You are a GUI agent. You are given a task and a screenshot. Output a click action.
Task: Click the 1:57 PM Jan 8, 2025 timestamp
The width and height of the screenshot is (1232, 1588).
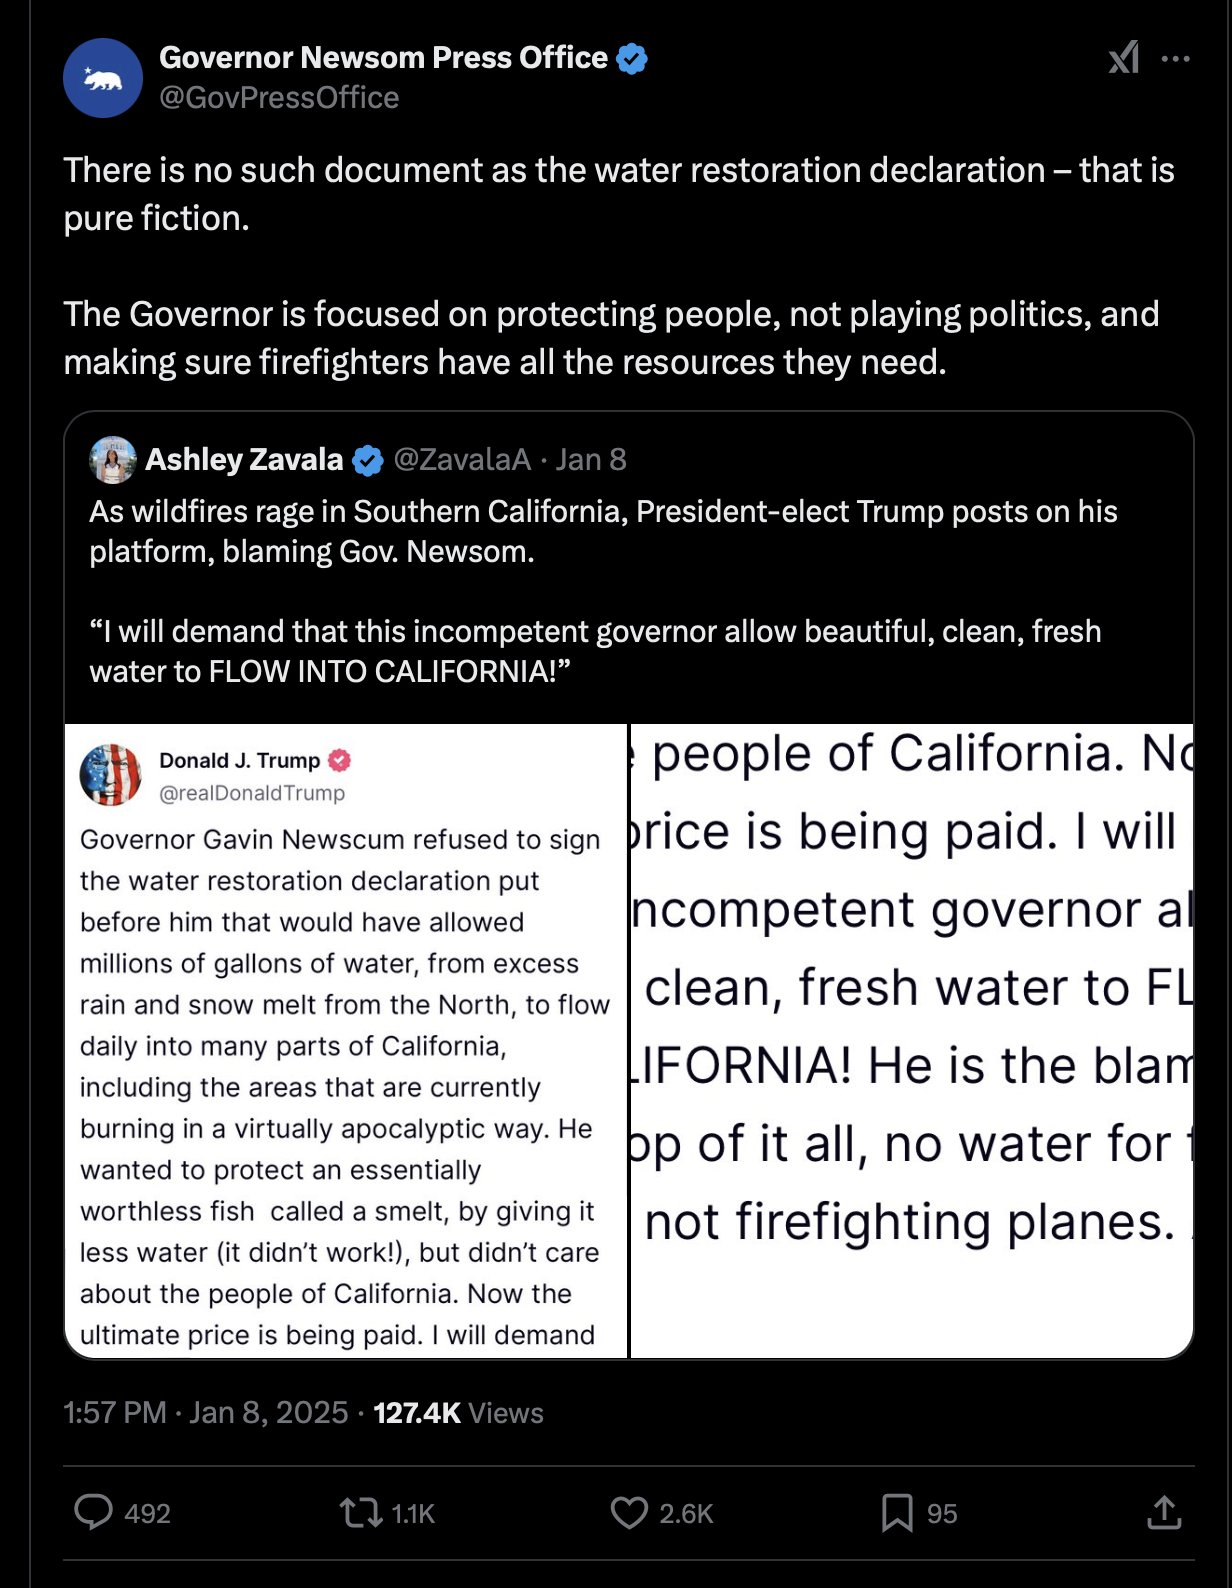point(205,1413)
